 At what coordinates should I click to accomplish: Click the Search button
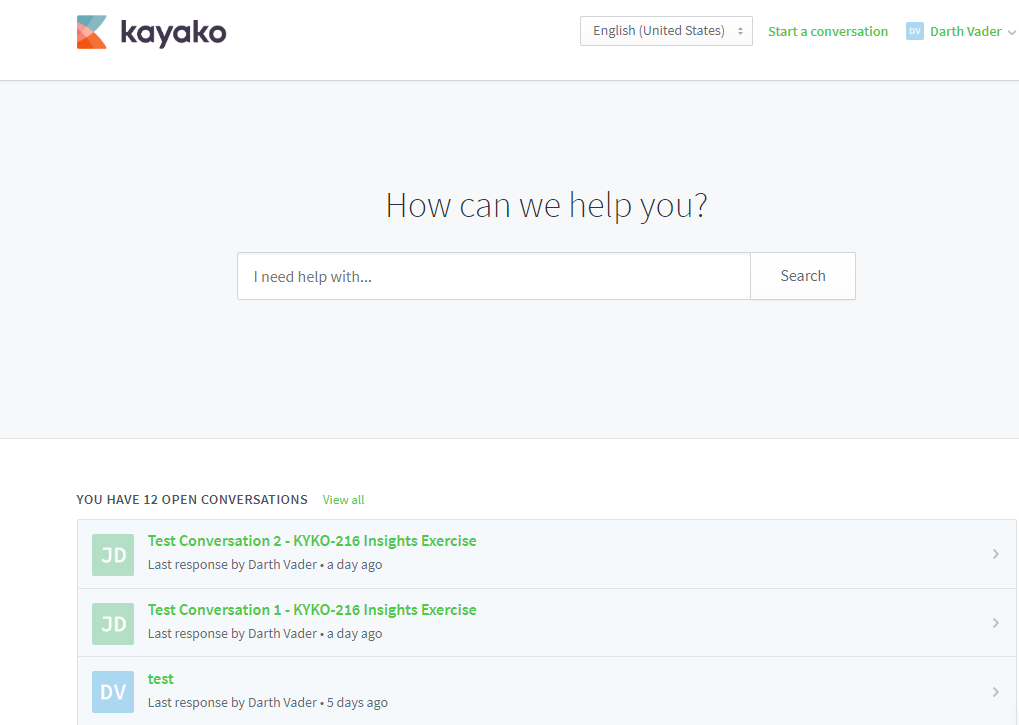point(803,276)
